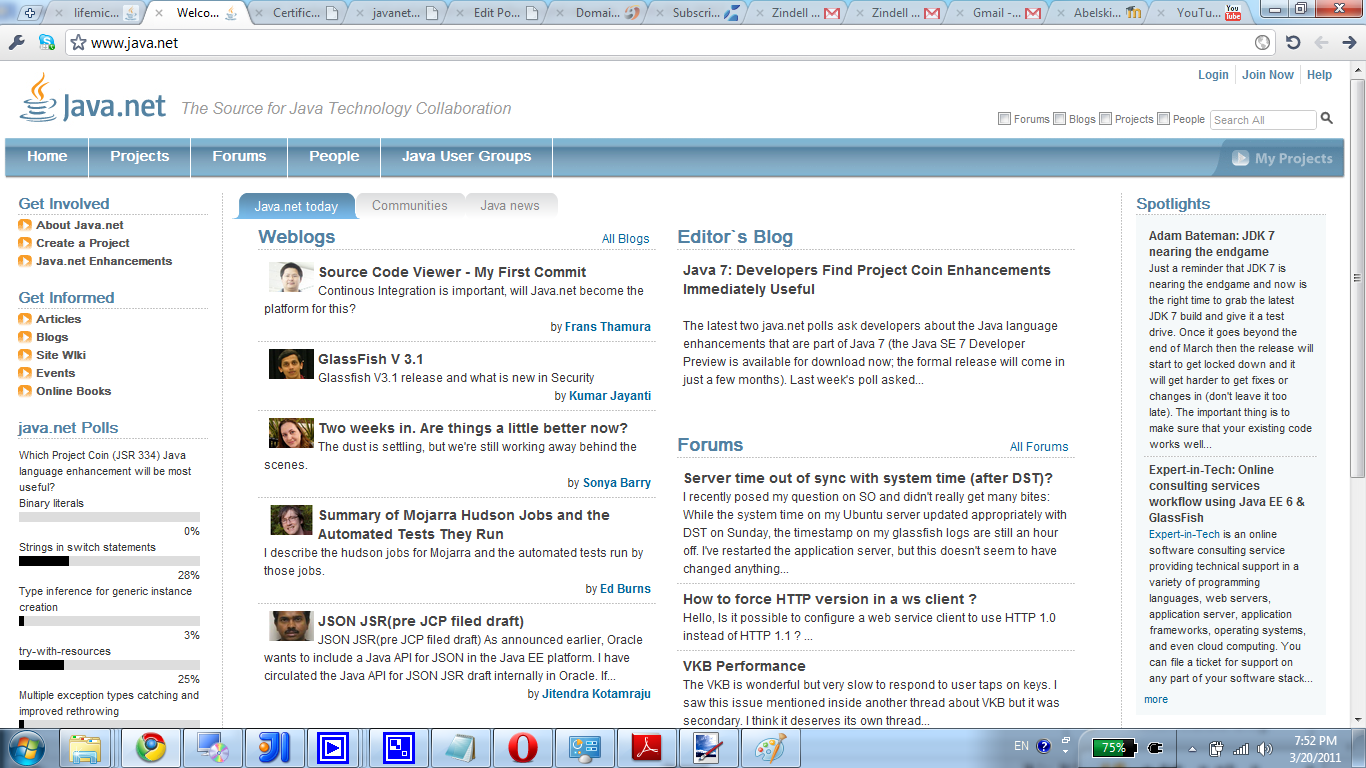1366x768 pixels.
Task: Check the People search filter checkbox
Action: click(1163, 119)
